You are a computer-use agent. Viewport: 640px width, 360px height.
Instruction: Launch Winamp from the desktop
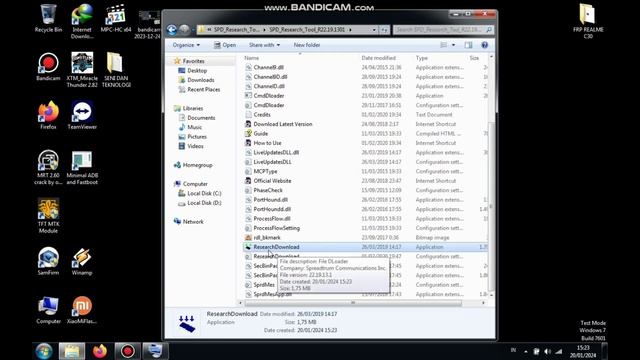pos(82,261)
